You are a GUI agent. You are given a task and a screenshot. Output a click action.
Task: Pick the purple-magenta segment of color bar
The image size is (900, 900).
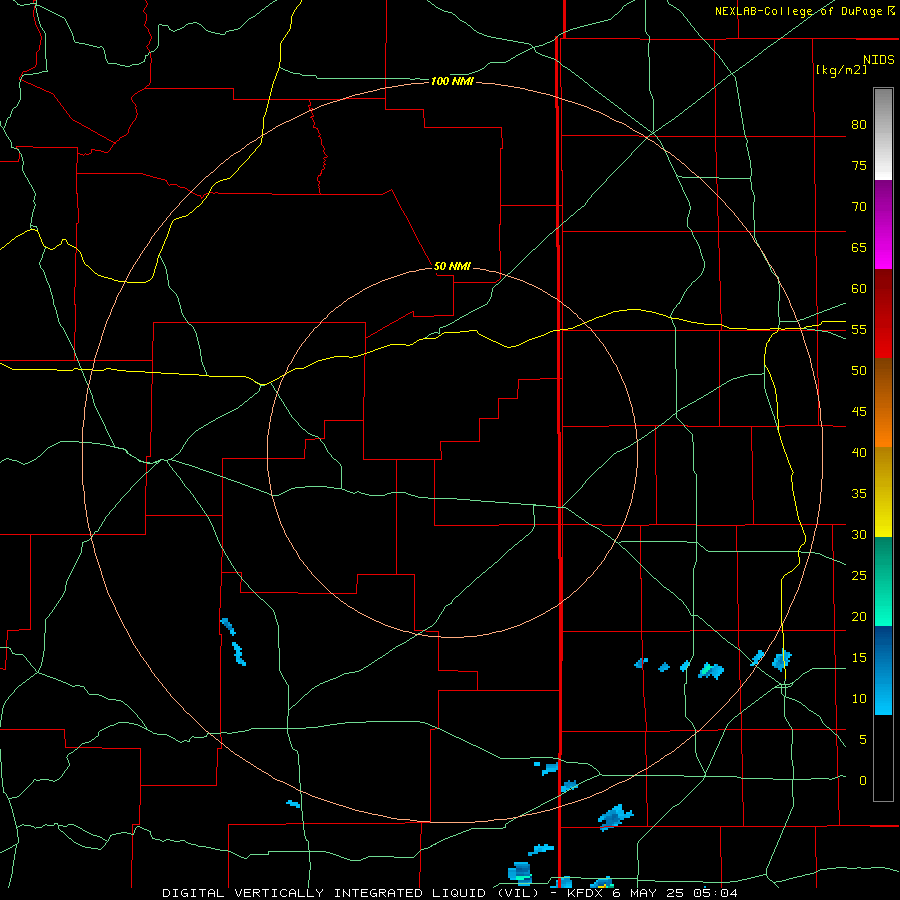883,224
